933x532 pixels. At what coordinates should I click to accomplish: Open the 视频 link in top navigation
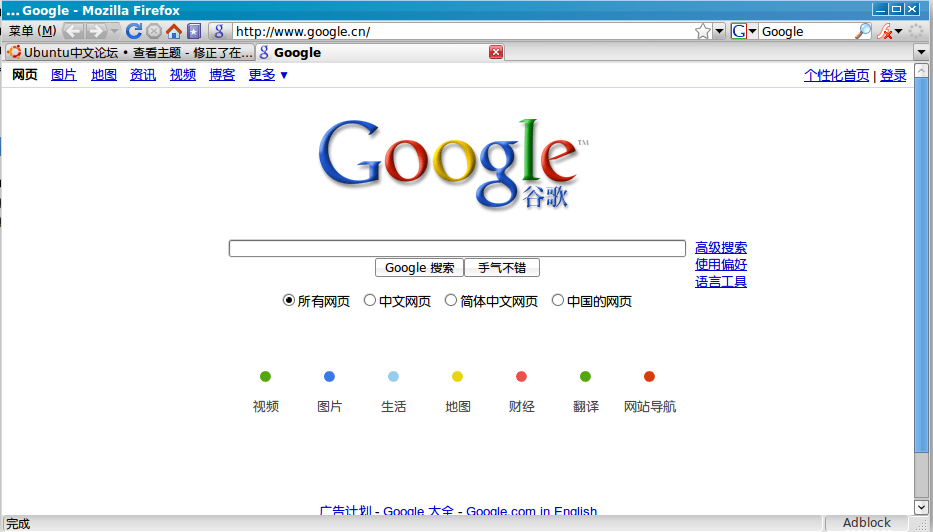click(x=183, y=74)
